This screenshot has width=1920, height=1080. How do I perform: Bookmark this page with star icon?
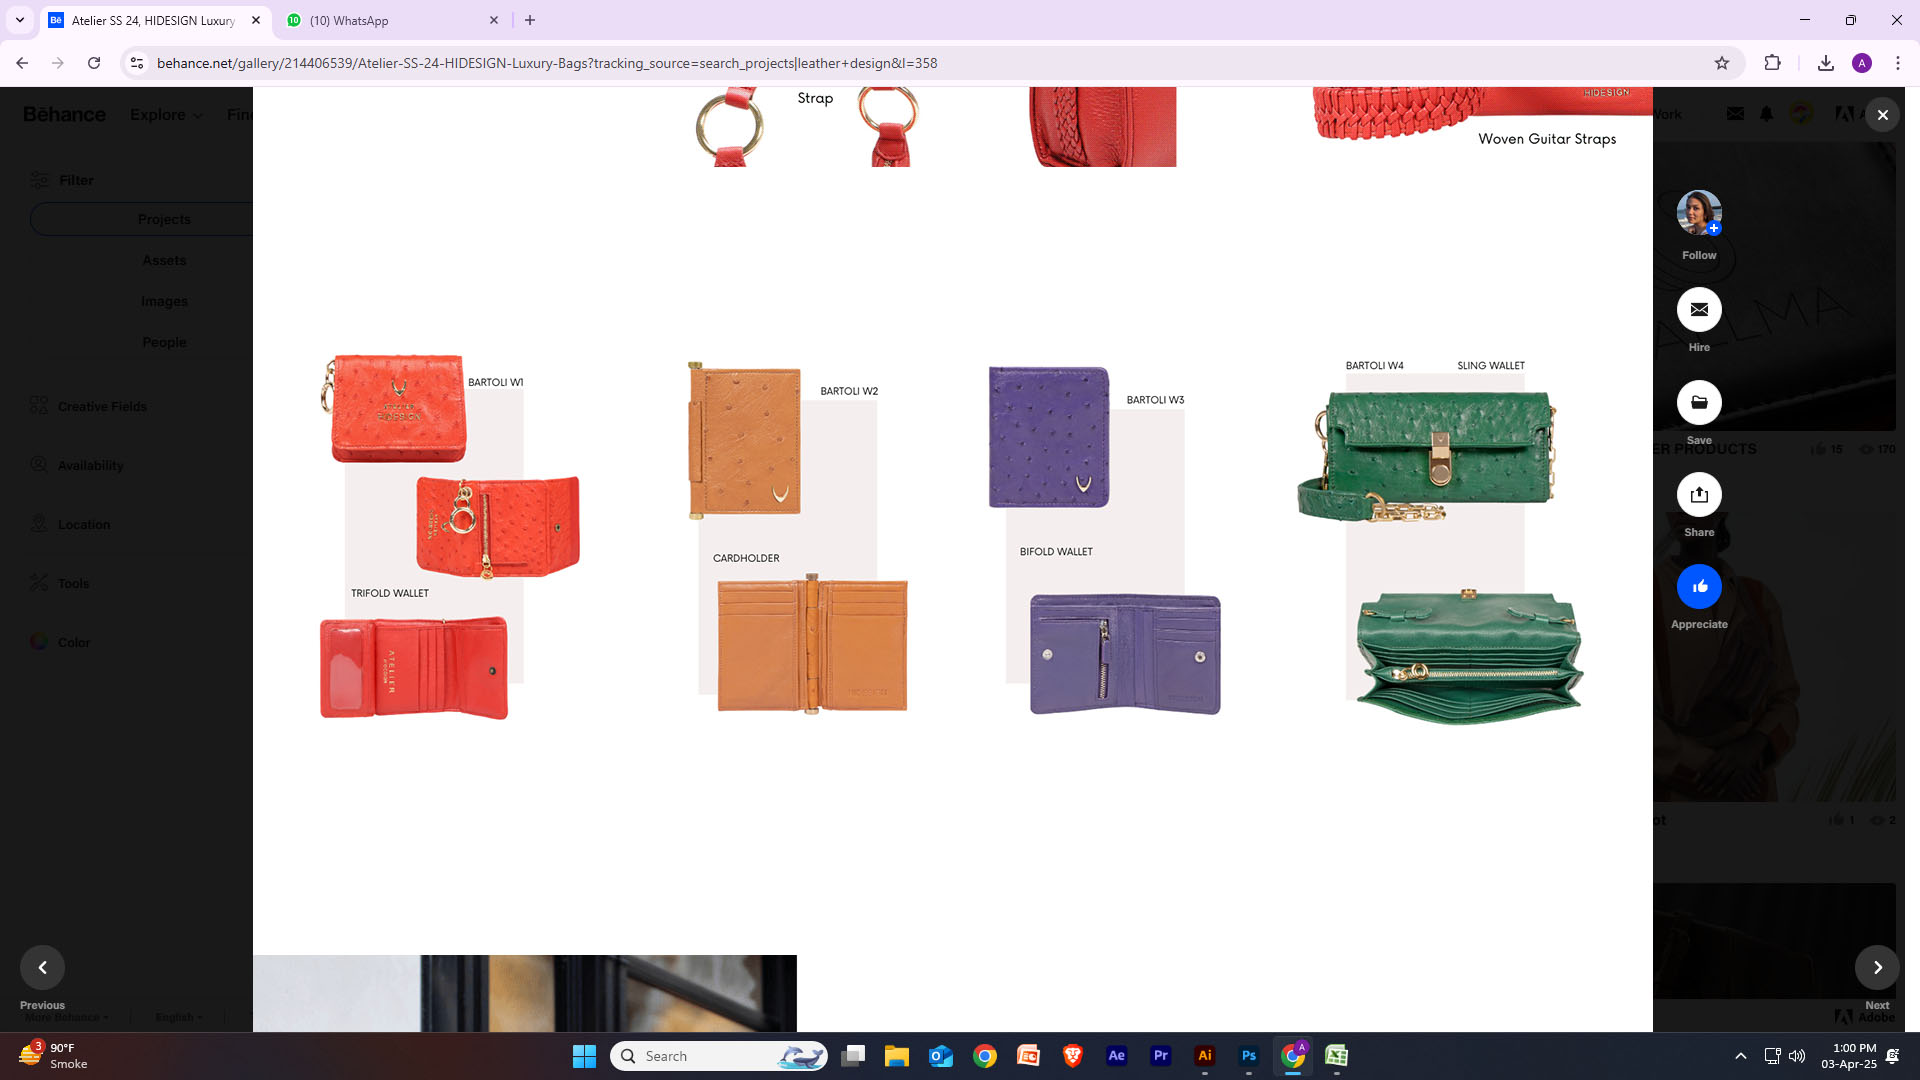click(1722, 63)
